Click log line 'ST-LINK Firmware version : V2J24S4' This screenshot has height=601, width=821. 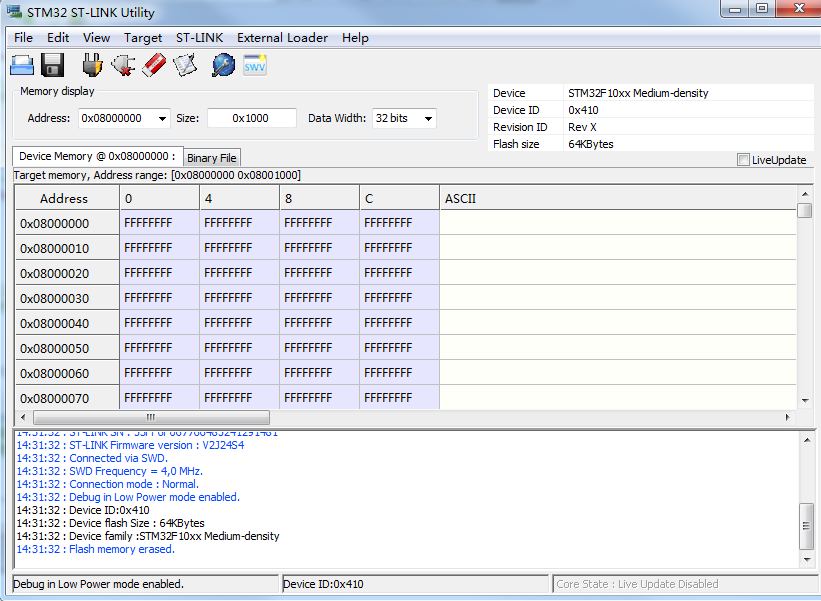click(x=130, y=445)
